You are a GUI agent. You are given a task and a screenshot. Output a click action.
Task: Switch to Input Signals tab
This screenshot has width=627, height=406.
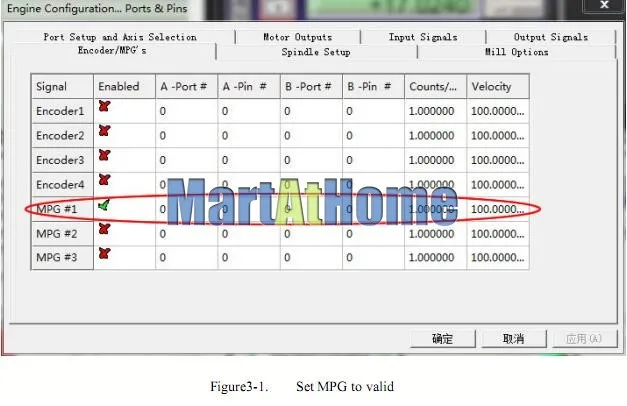coord(423,37)
